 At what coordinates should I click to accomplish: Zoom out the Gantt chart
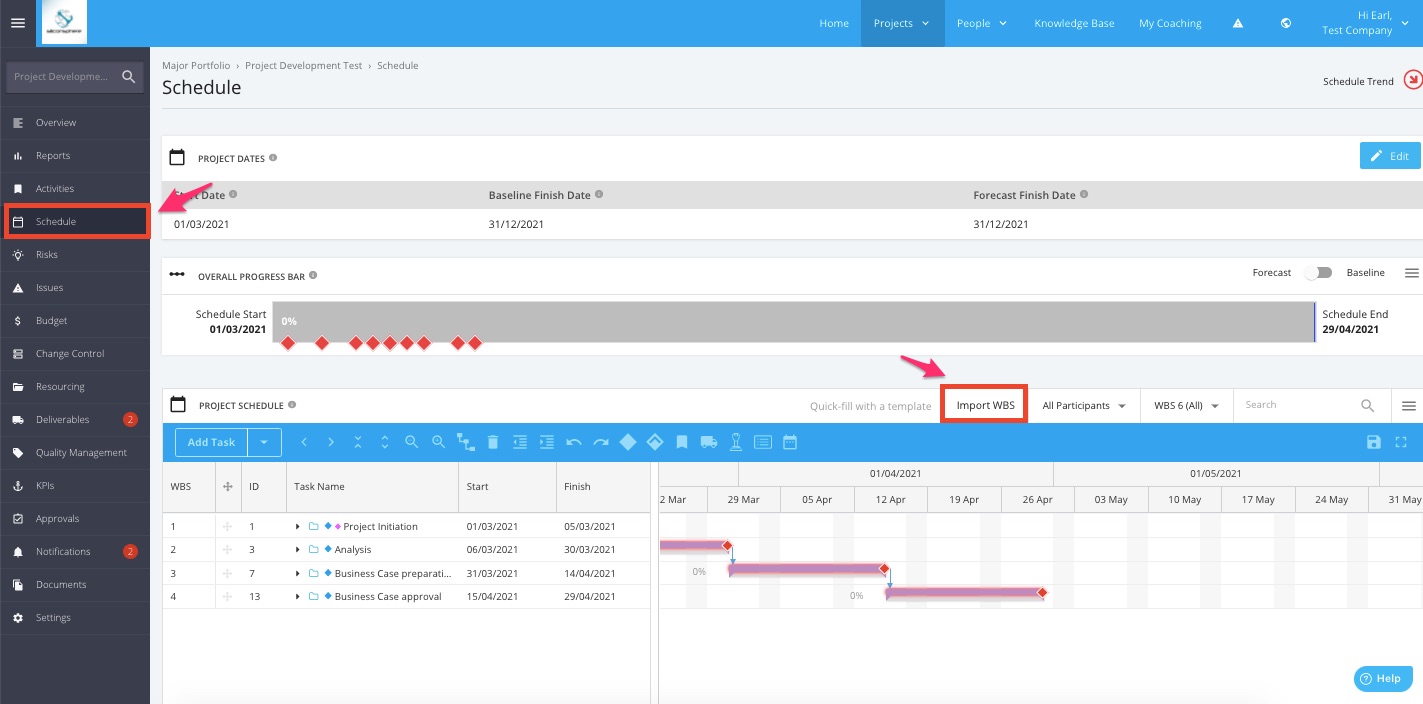tap(412, 442)
